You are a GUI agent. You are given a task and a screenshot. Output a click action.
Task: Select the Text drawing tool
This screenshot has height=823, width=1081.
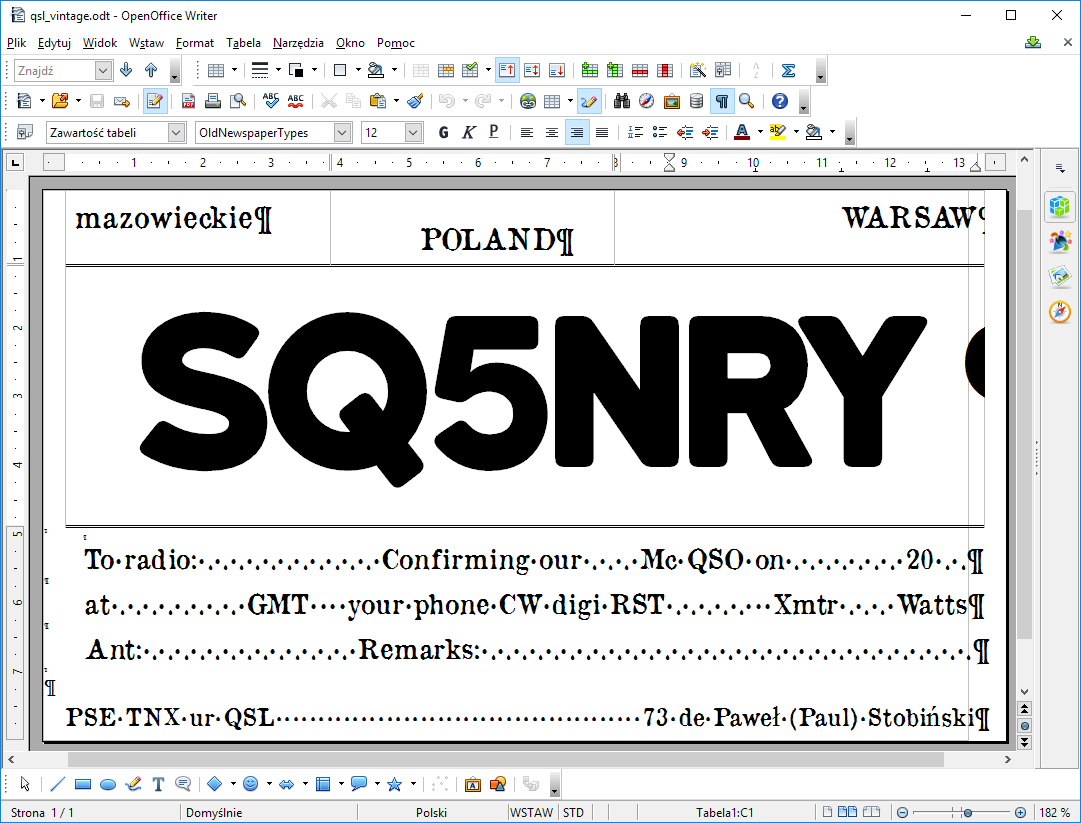click(158, 784)
